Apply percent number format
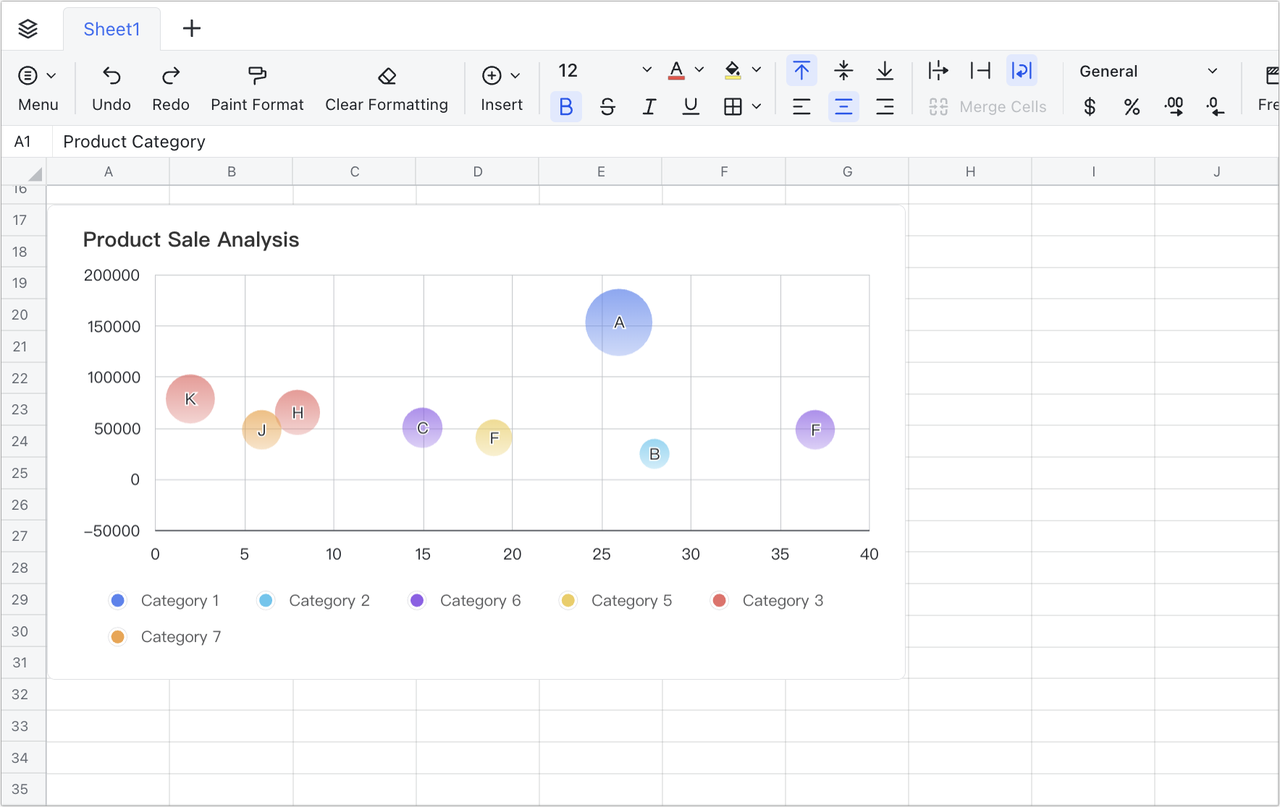The width and height of the screenshot is (1280, 807). point(1132,107)
